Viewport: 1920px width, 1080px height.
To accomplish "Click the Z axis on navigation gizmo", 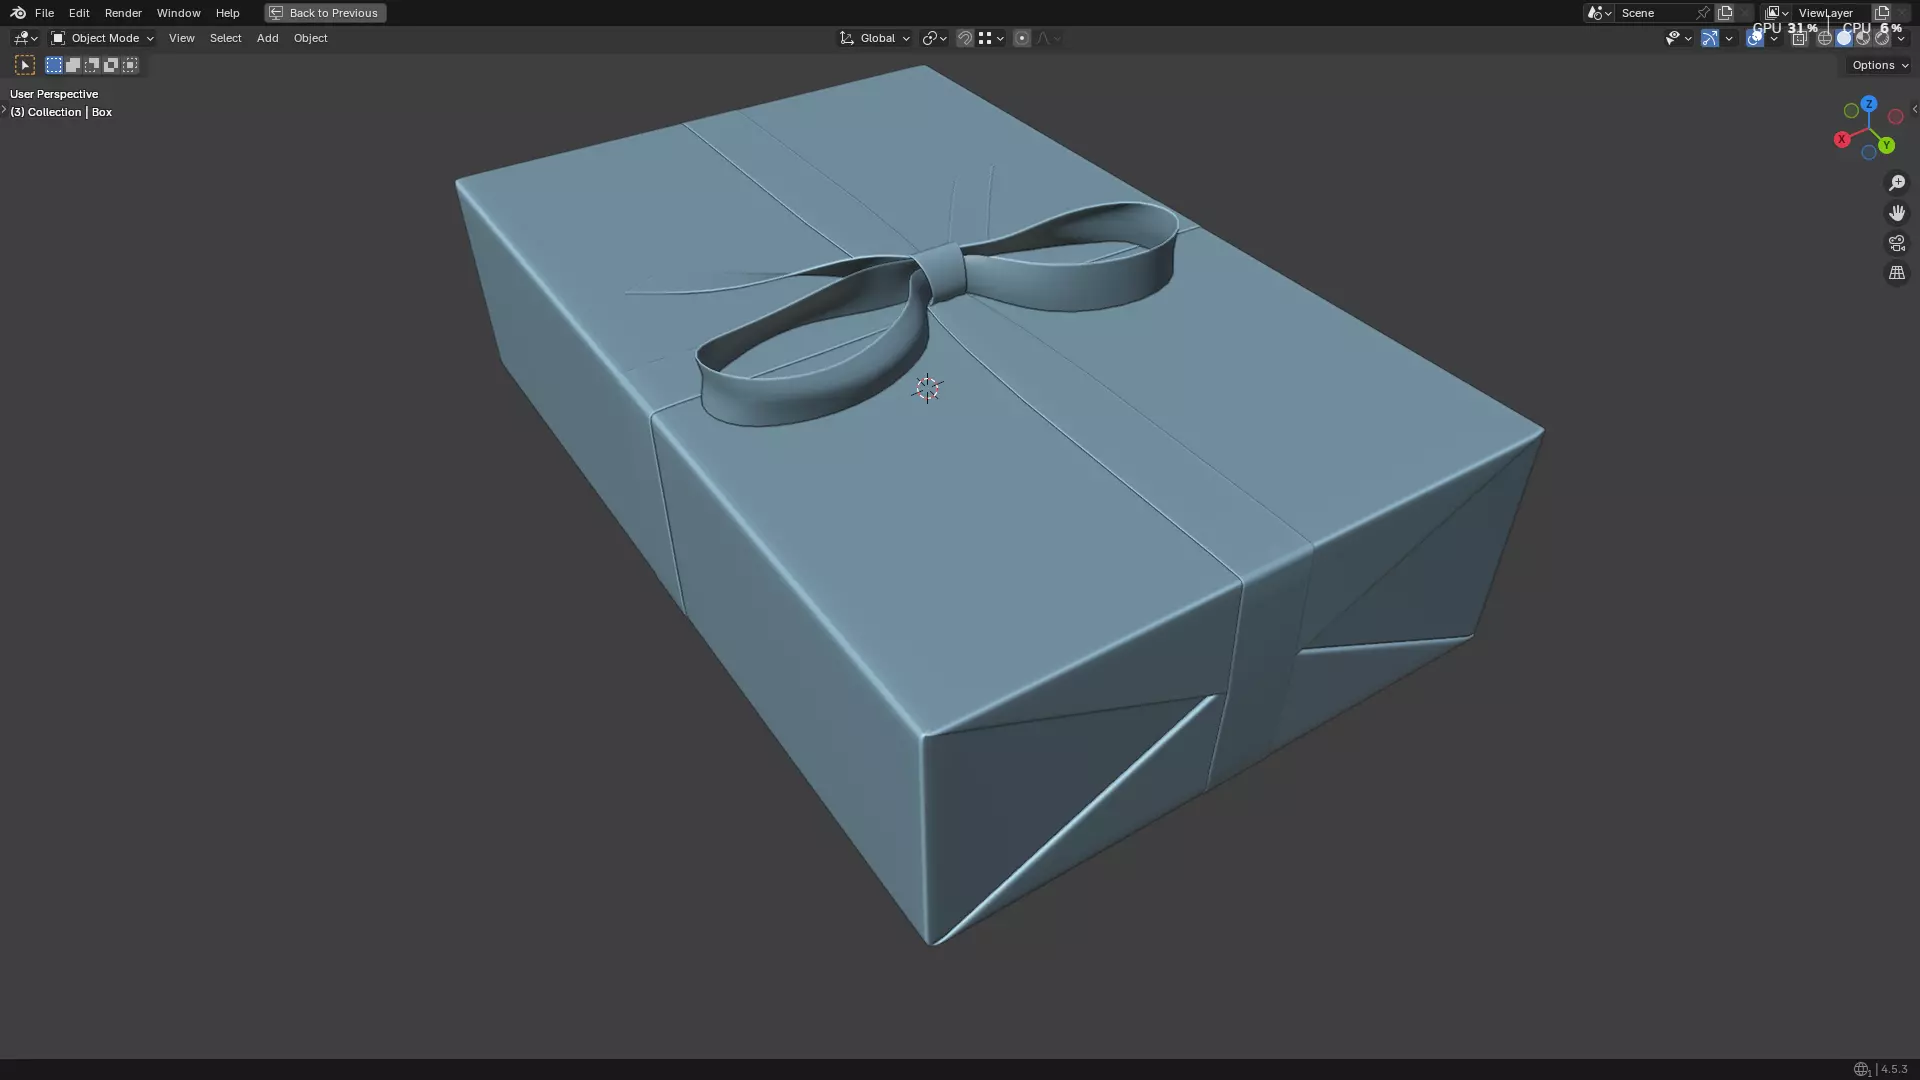I will click(1868, 104).
